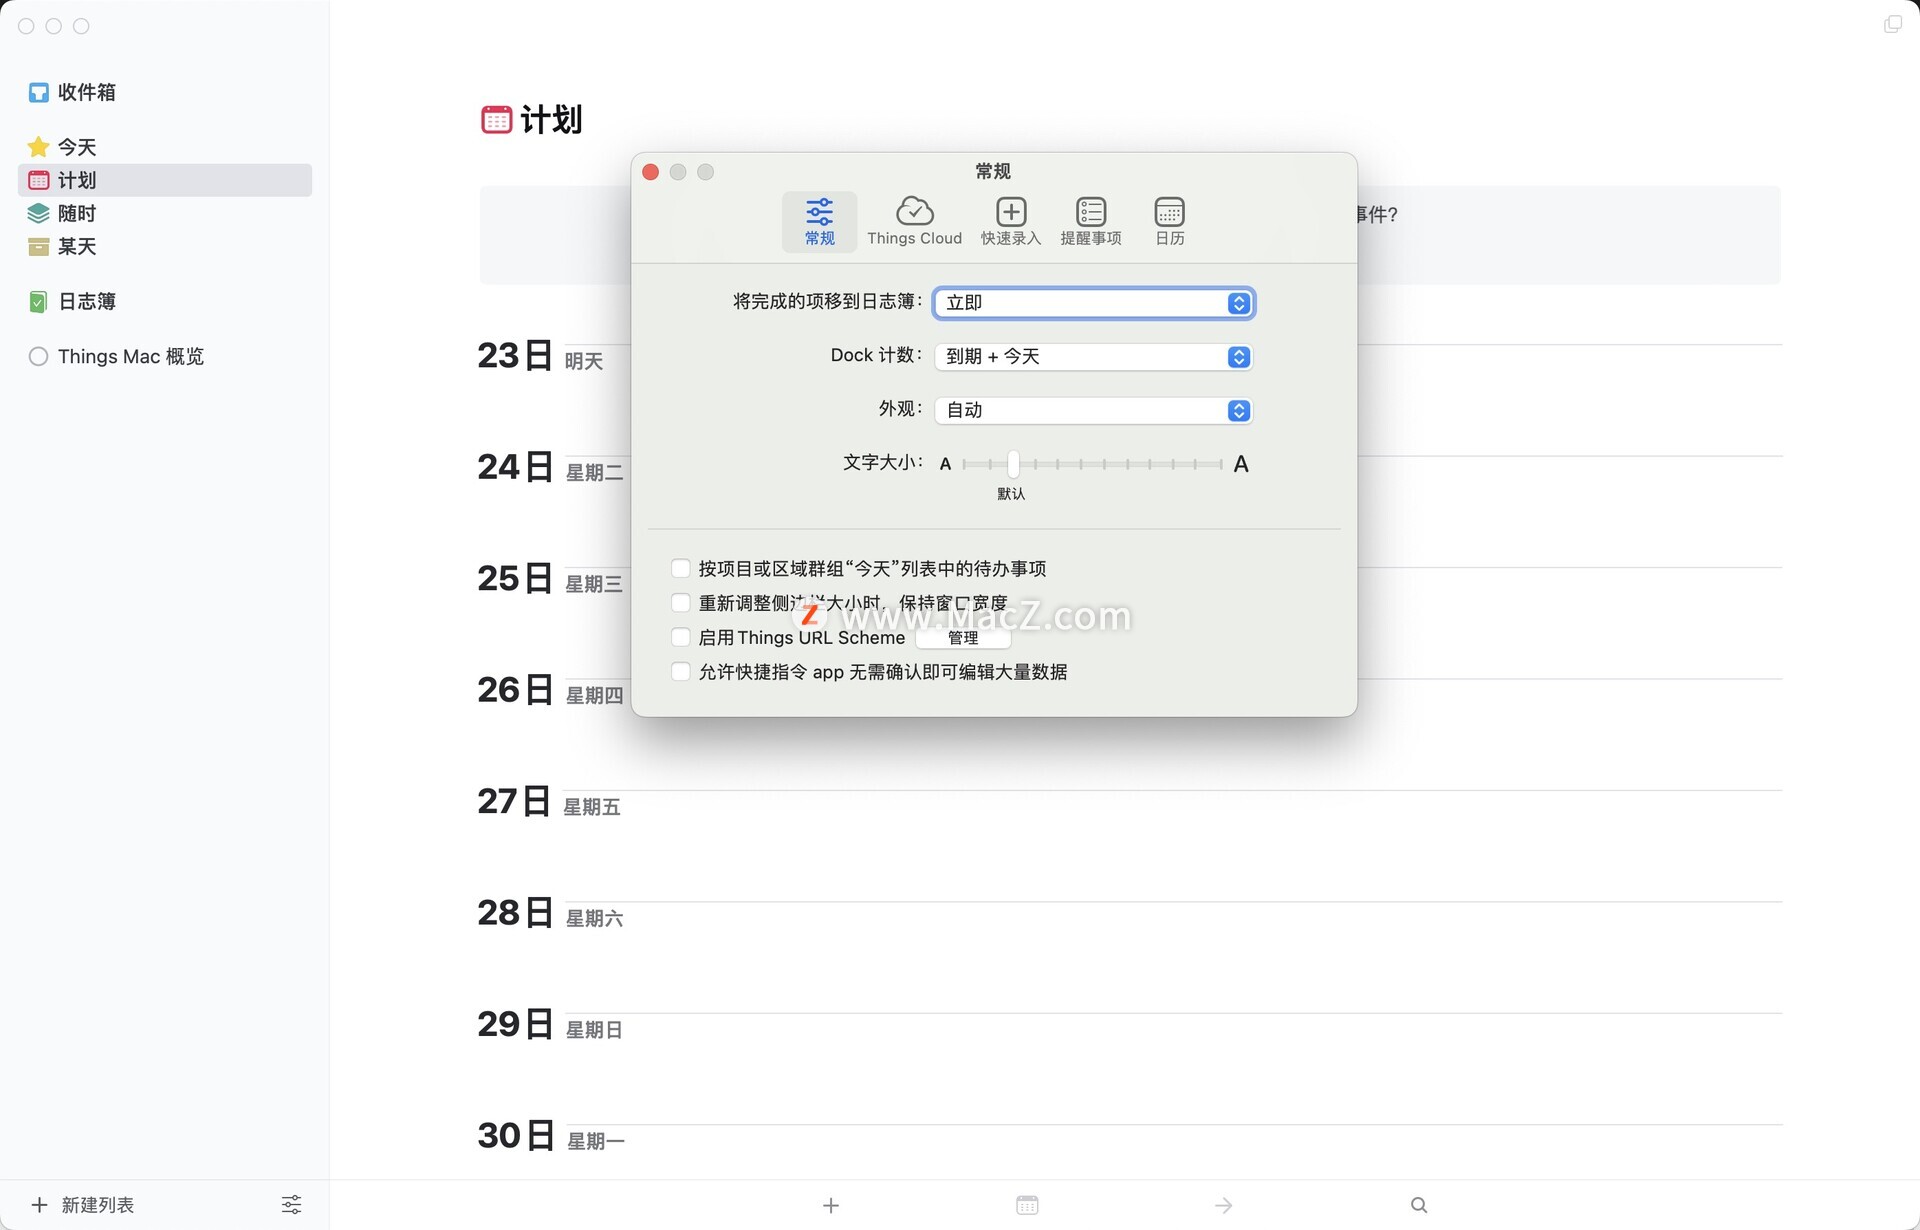
Task: Toggle 重新调整侧边栏大小时保持窗口宽度 checkbox
Action: click(681, 603)
